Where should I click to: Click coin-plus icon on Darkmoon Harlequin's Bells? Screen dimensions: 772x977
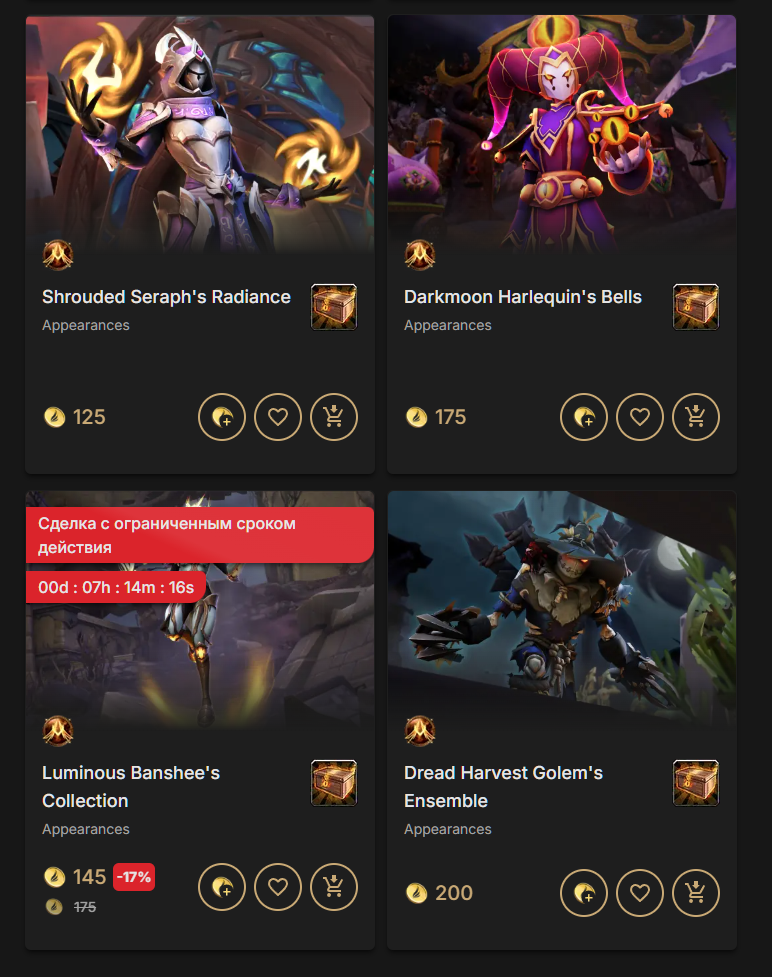[x=584, y=417]
